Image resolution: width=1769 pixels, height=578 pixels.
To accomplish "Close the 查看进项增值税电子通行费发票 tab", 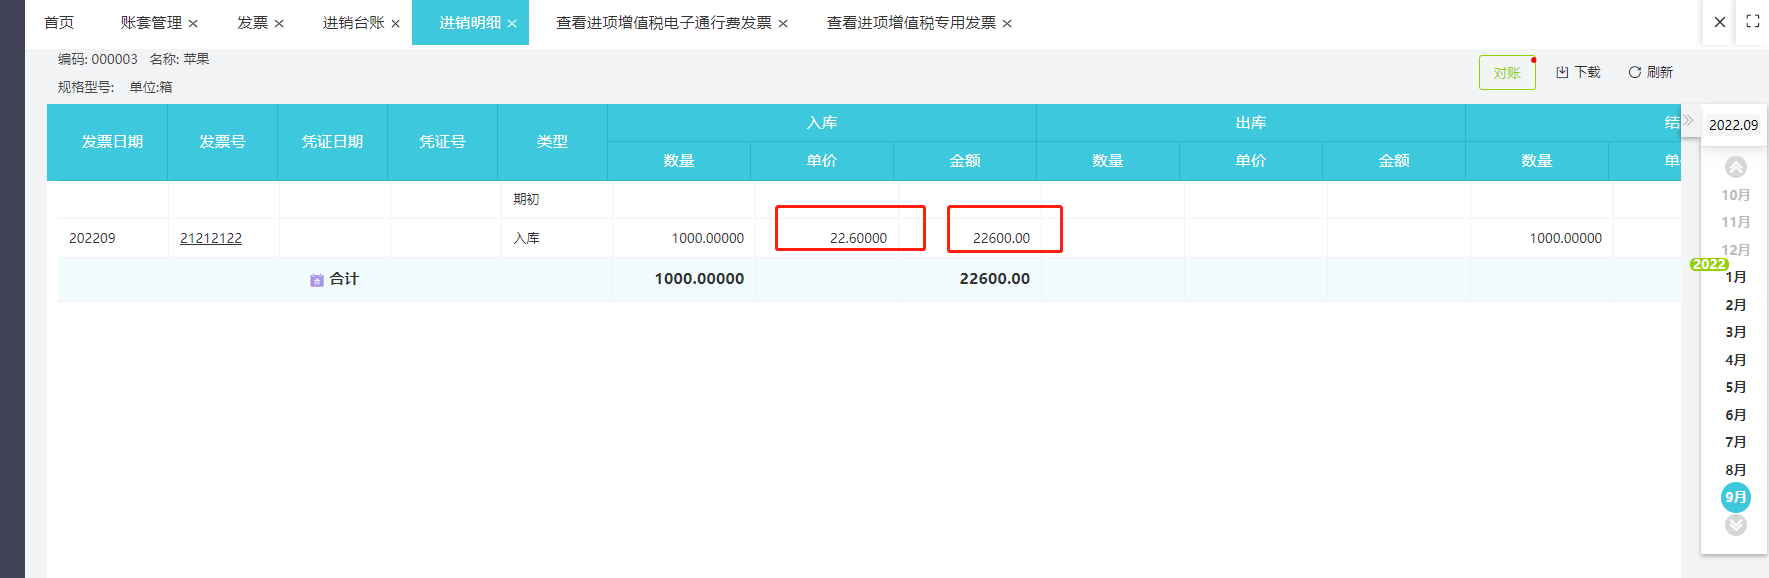I will click(x=783, y=24).
